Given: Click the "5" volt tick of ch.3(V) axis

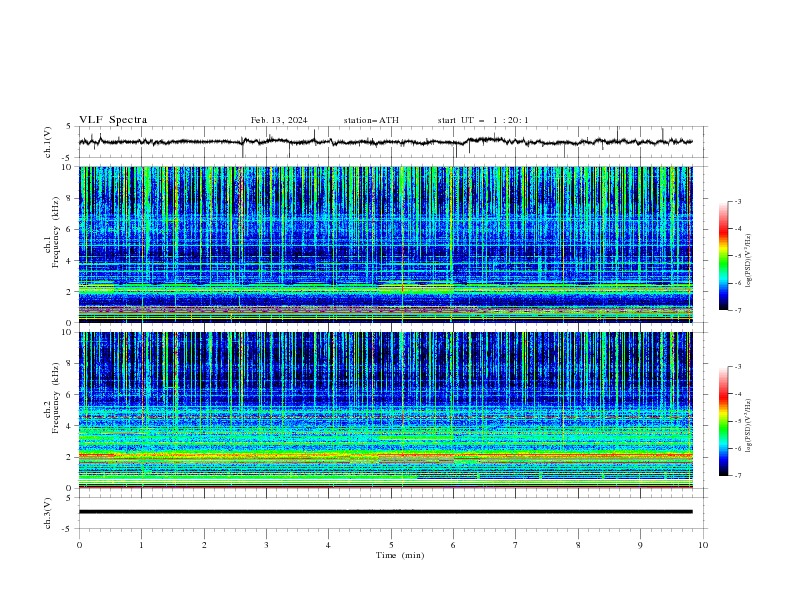Looking at the screenshot, I should point(70,498).
